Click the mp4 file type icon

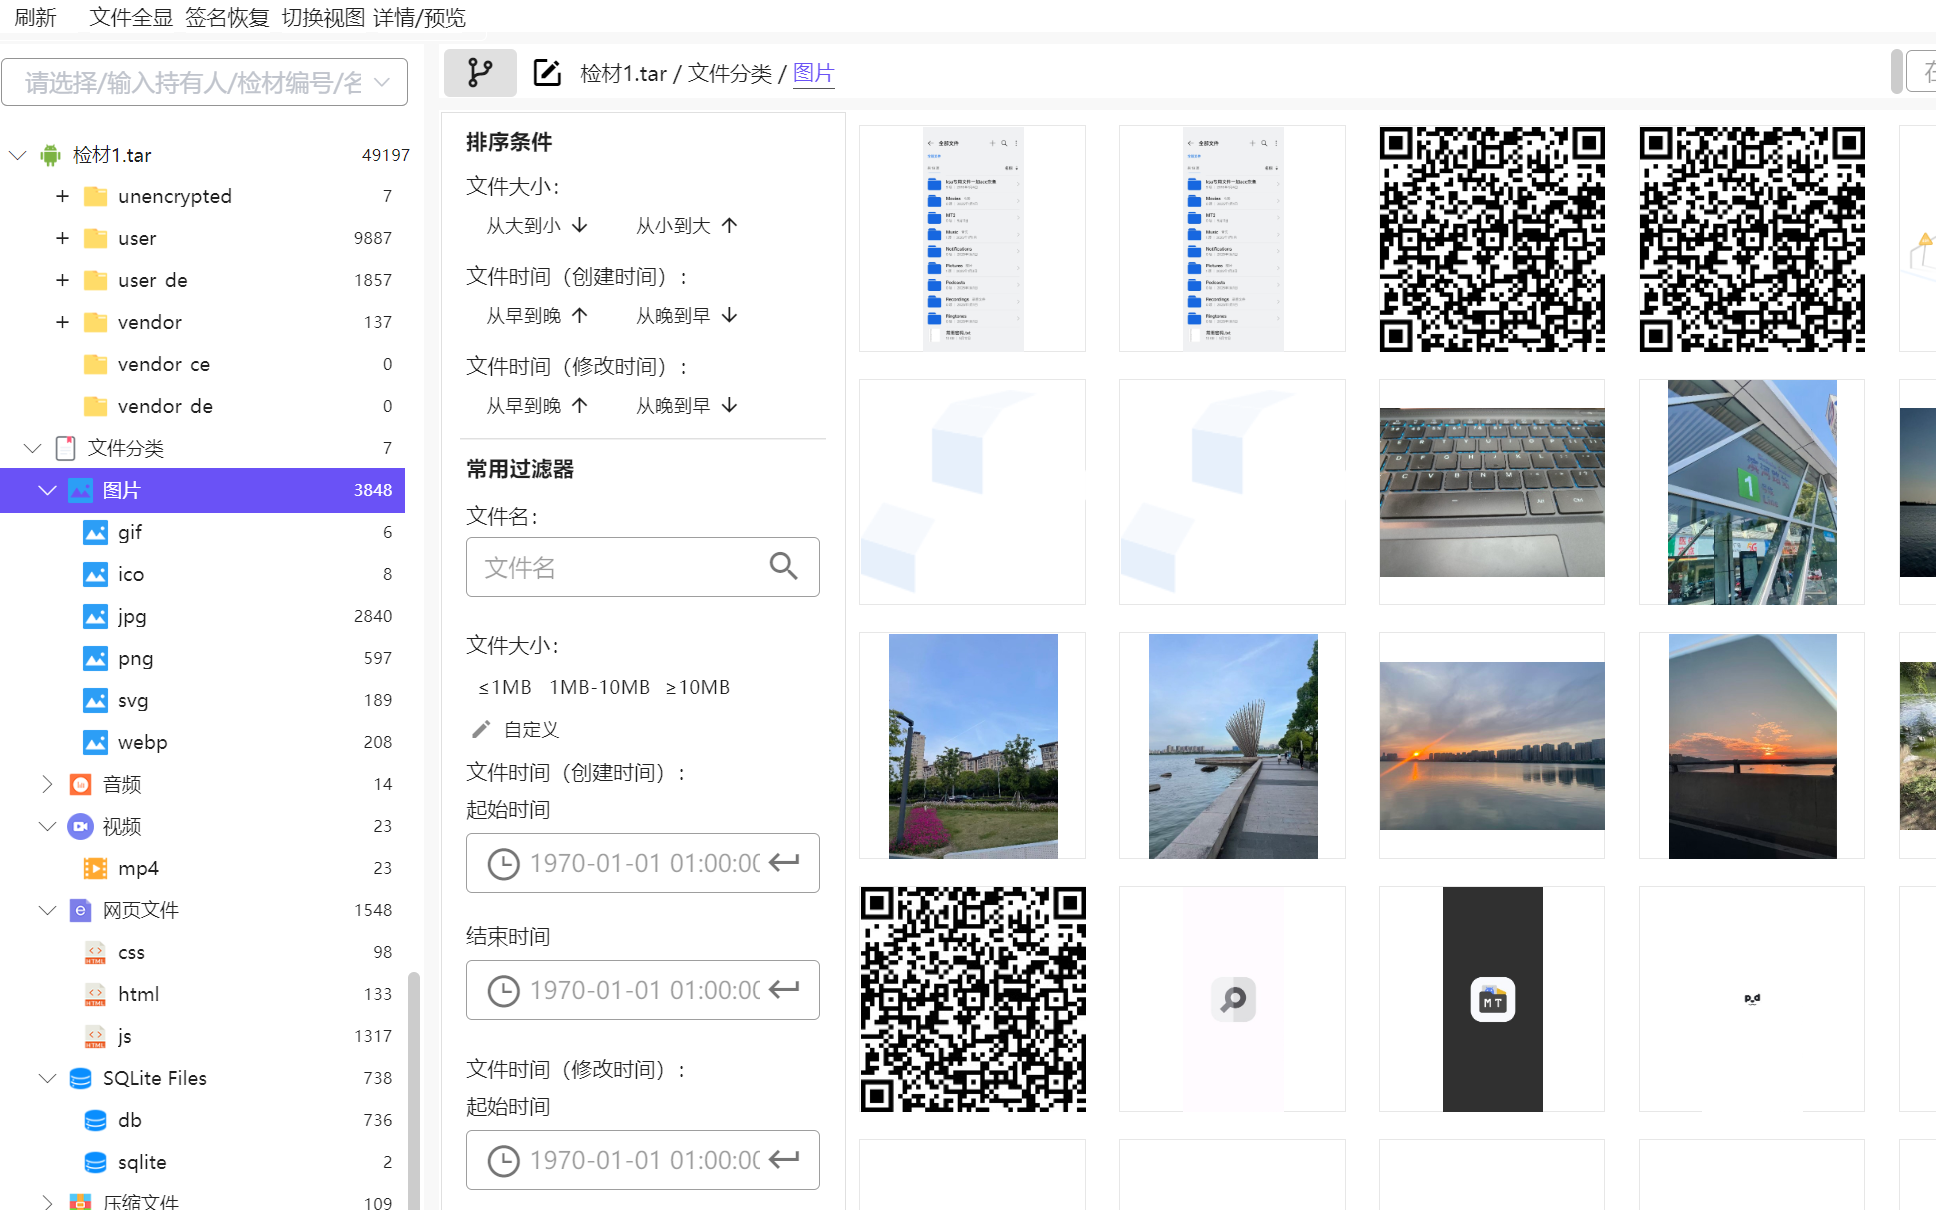point(95,868)
